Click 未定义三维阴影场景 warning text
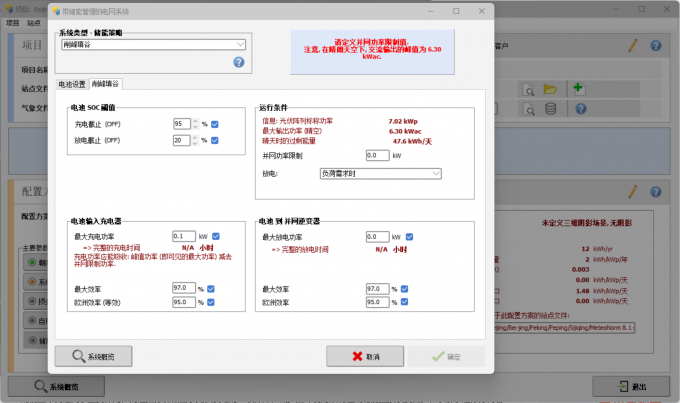Image resolution: width=680 pixels, height=403 pixels. point(587,223)
